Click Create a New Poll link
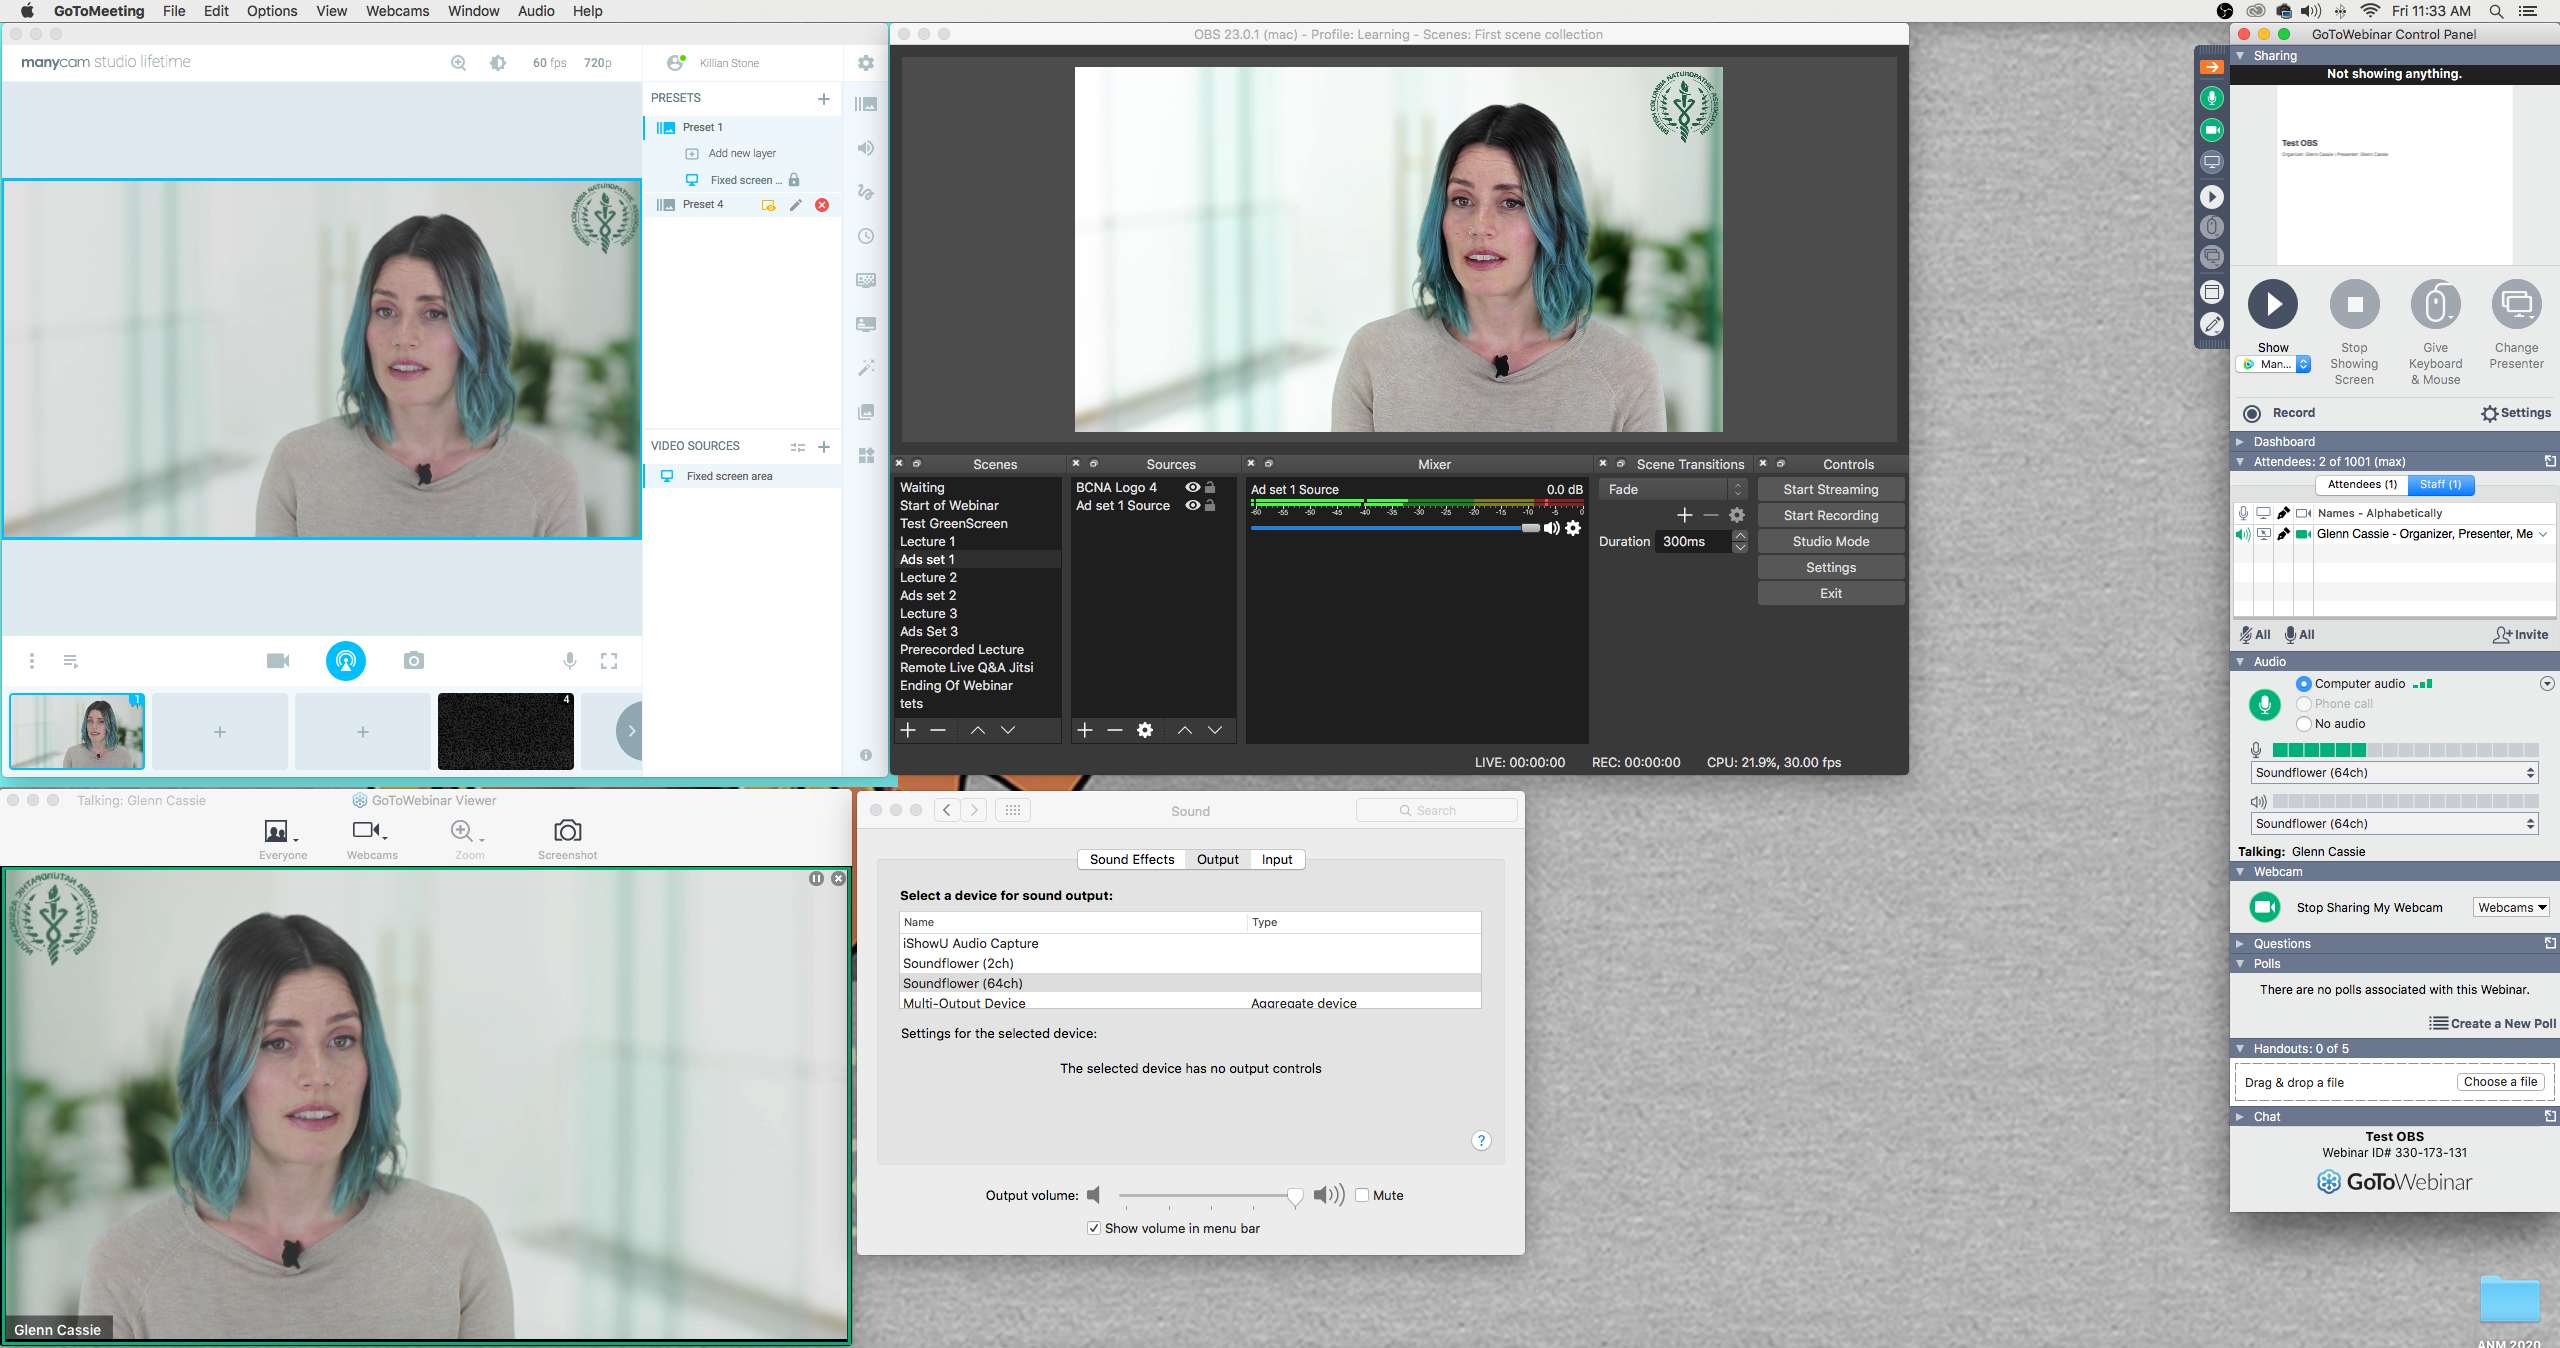Viewport: 2560px width, 1348px height. (2492, 1023)
